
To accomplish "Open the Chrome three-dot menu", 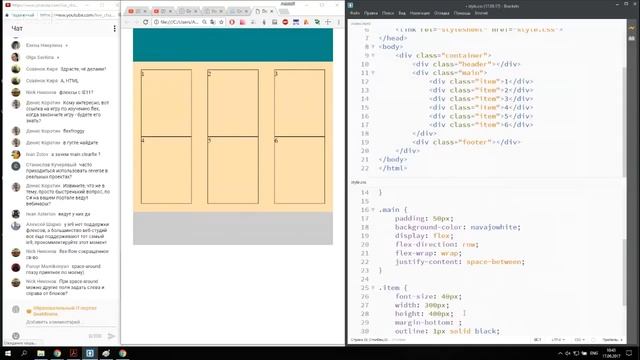I will [339, 22].
